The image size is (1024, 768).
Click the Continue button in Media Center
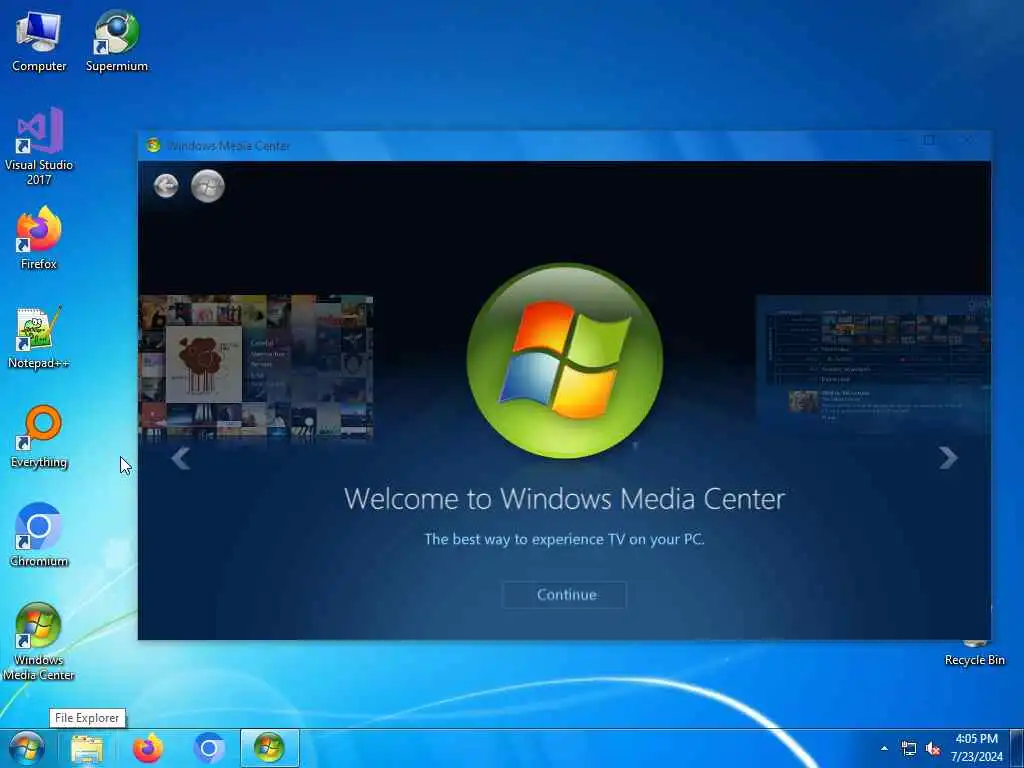(x=564, y=595)
